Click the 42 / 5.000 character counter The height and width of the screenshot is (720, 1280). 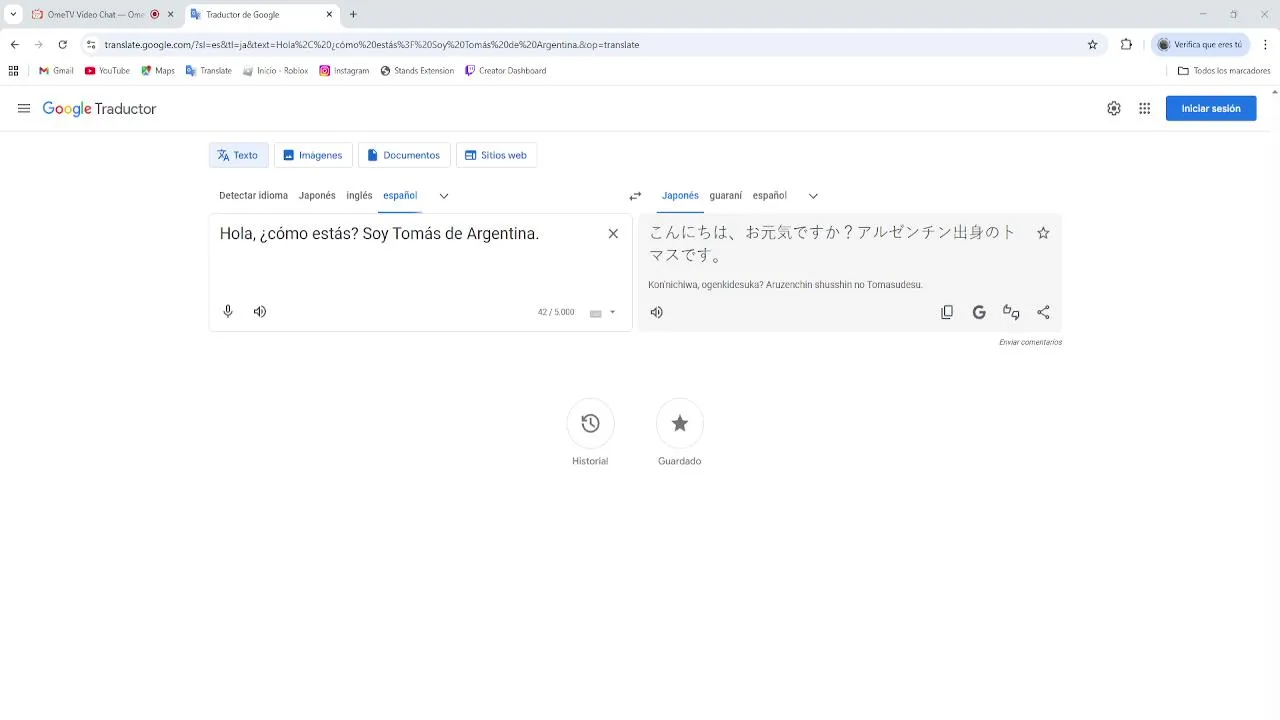coord(556,313)
